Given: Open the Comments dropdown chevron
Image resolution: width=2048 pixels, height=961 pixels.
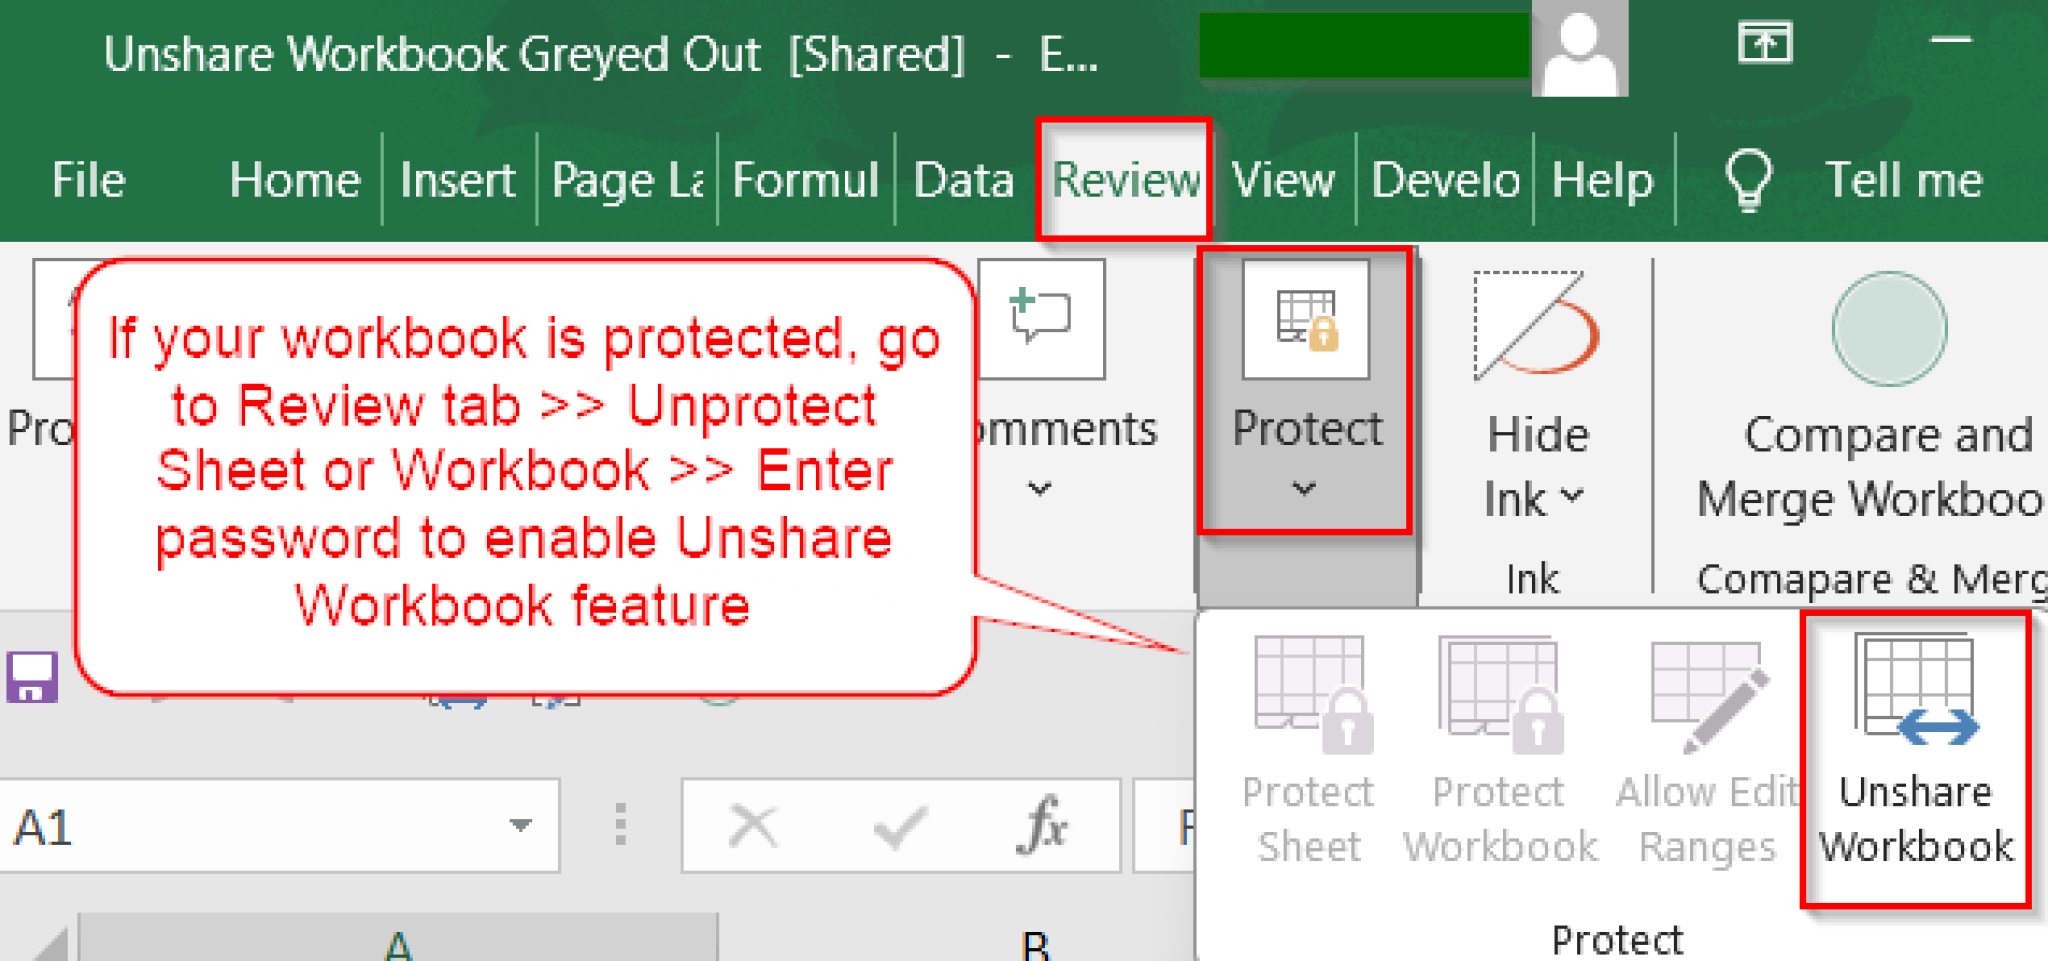Looking at the screenshot, I should [x=1038, y=490].
